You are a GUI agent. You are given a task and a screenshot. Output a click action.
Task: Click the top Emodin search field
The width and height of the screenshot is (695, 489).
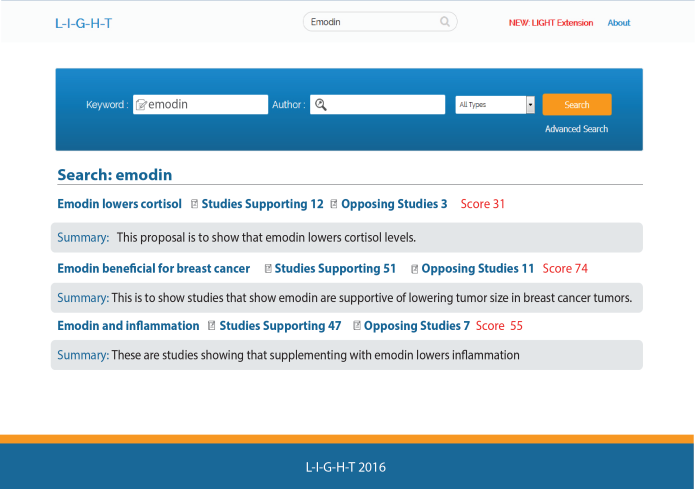click(x=380, y=22)
